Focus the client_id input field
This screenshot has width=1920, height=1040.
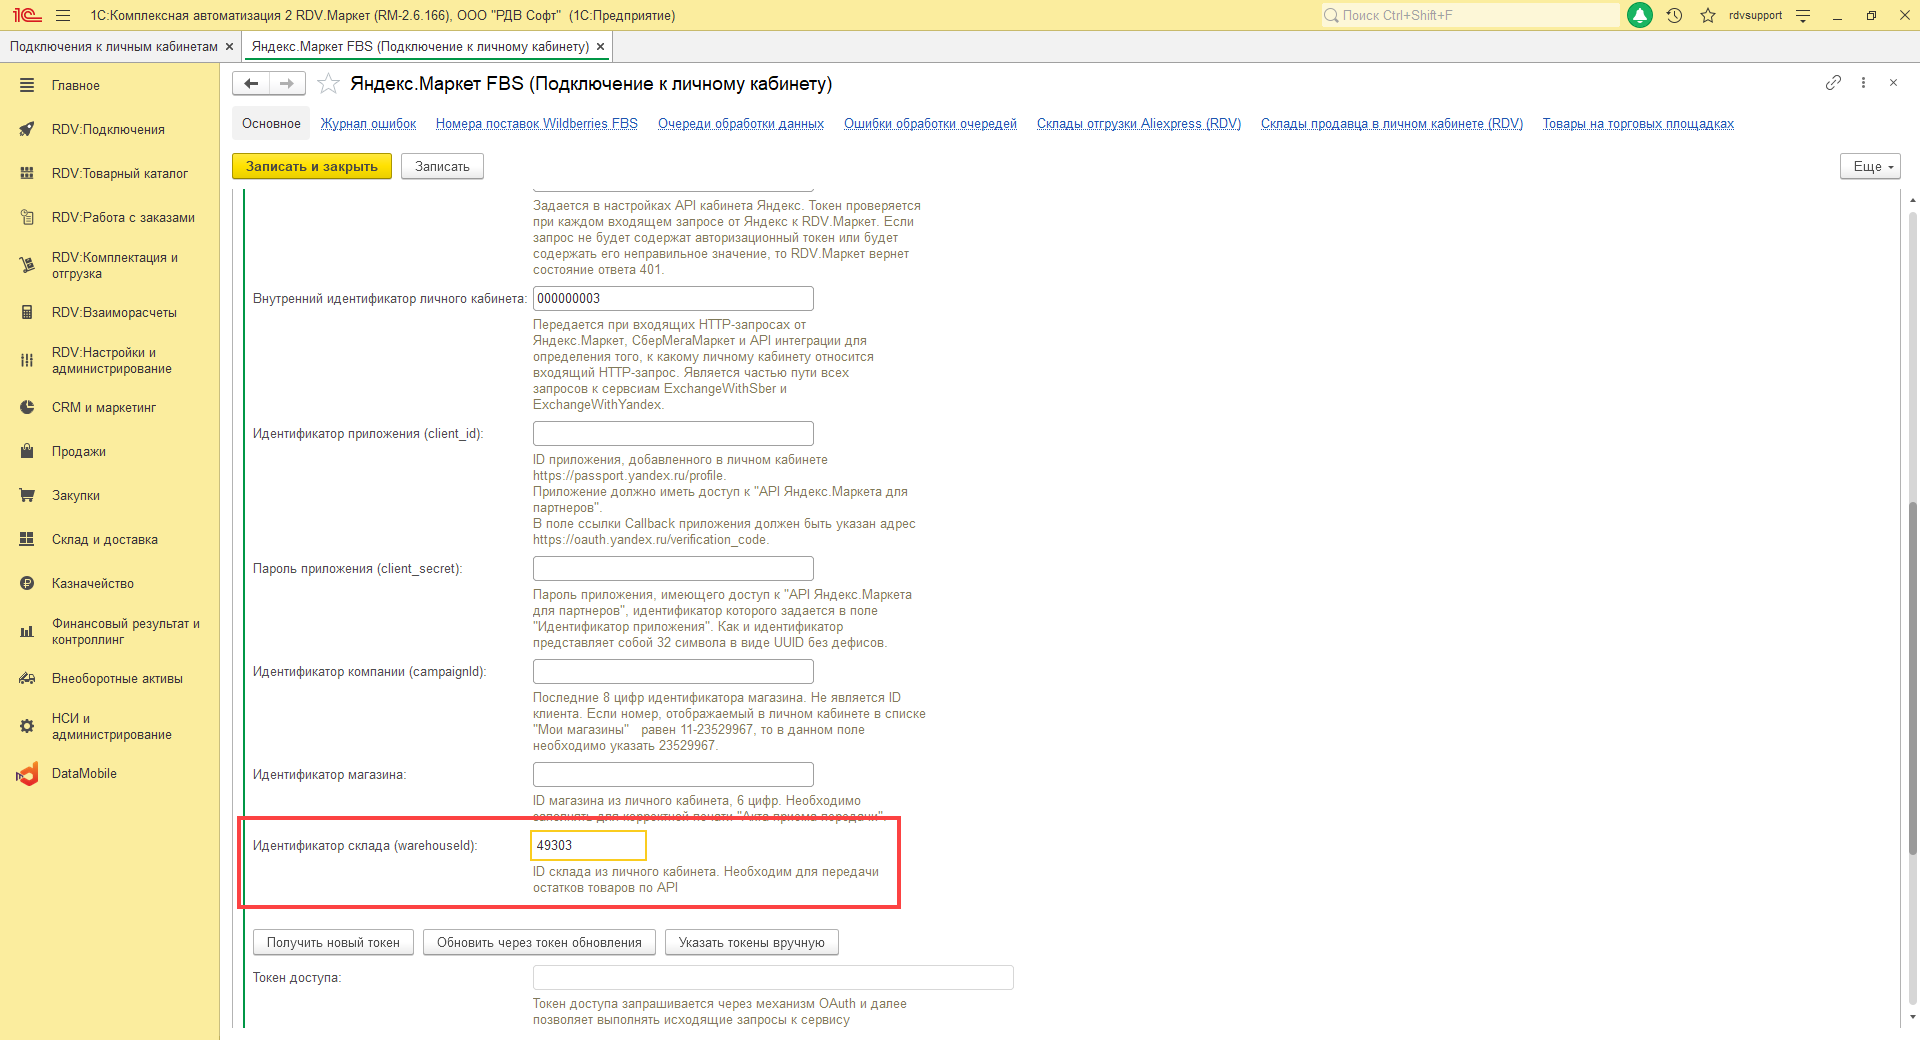pyautogui.click(x=673, y=434)
